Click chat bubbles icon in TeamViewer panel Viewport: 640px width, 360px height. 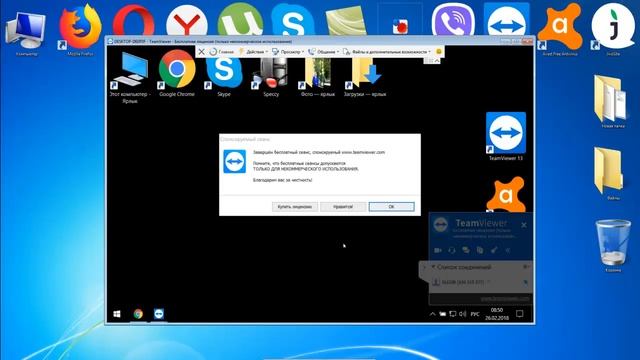click(466, 250)
